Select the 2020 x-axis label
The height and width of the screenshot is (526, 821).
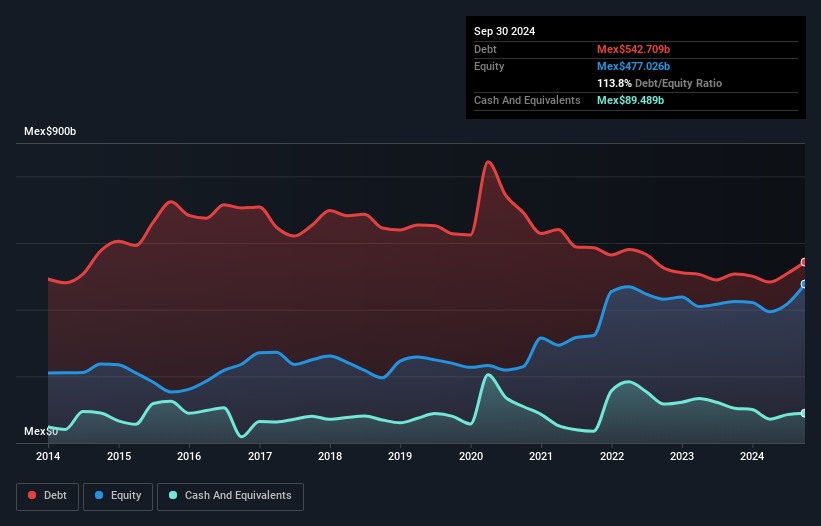pos(471,457)
